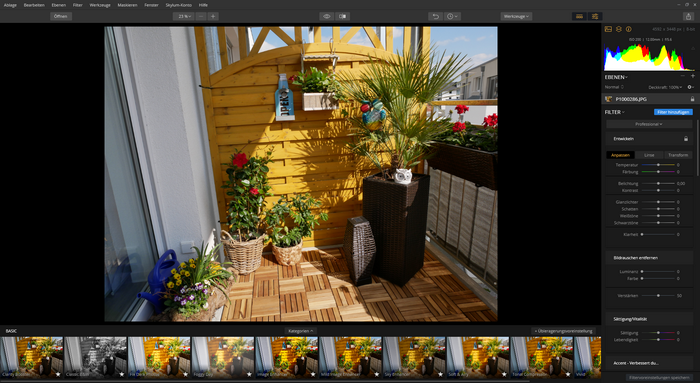
Task: Favorite the Clarity Booster preset star
Action: (58, 374)
